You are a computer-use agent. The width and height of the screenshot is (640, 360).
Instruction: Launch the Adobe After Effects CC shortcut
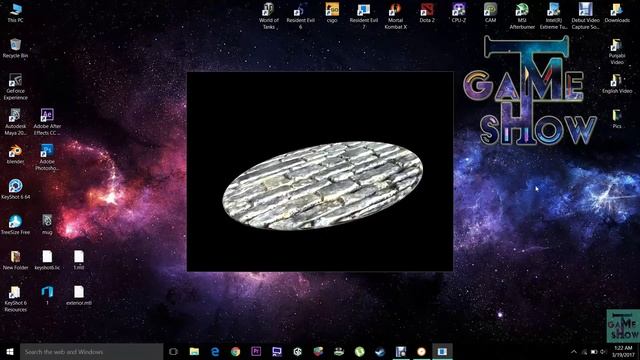tap(47, 122)
